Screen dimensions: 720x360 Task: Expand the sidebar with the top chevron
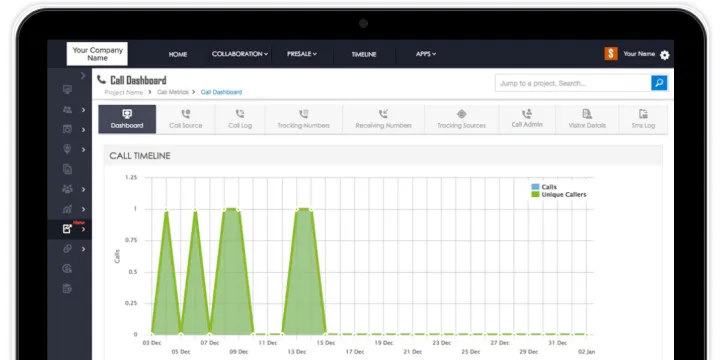83,76
